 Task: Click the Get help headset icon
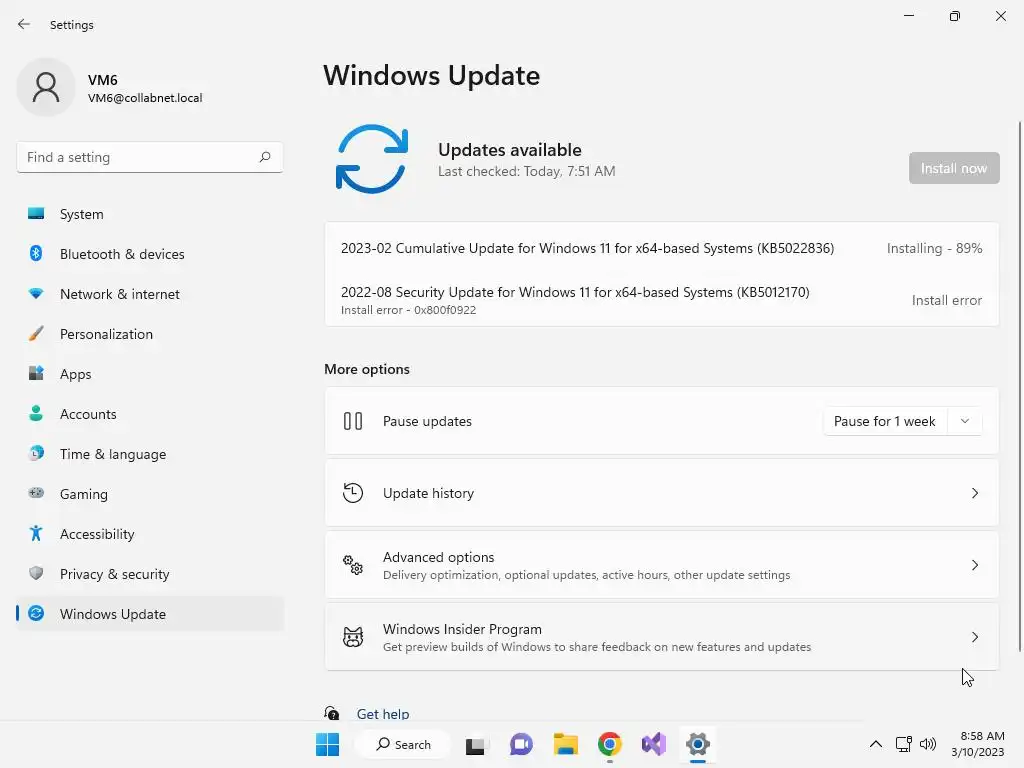[332, 713]
